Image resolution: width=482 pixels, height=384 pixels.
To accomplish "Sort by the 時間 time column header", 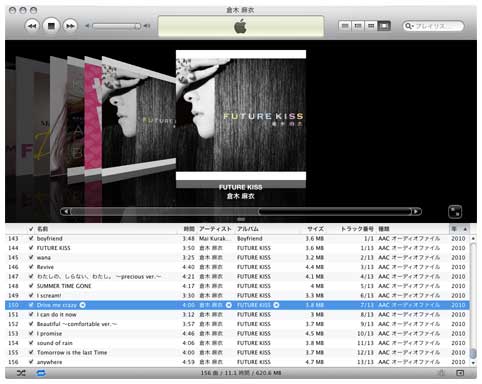I will tap(188, 229).
